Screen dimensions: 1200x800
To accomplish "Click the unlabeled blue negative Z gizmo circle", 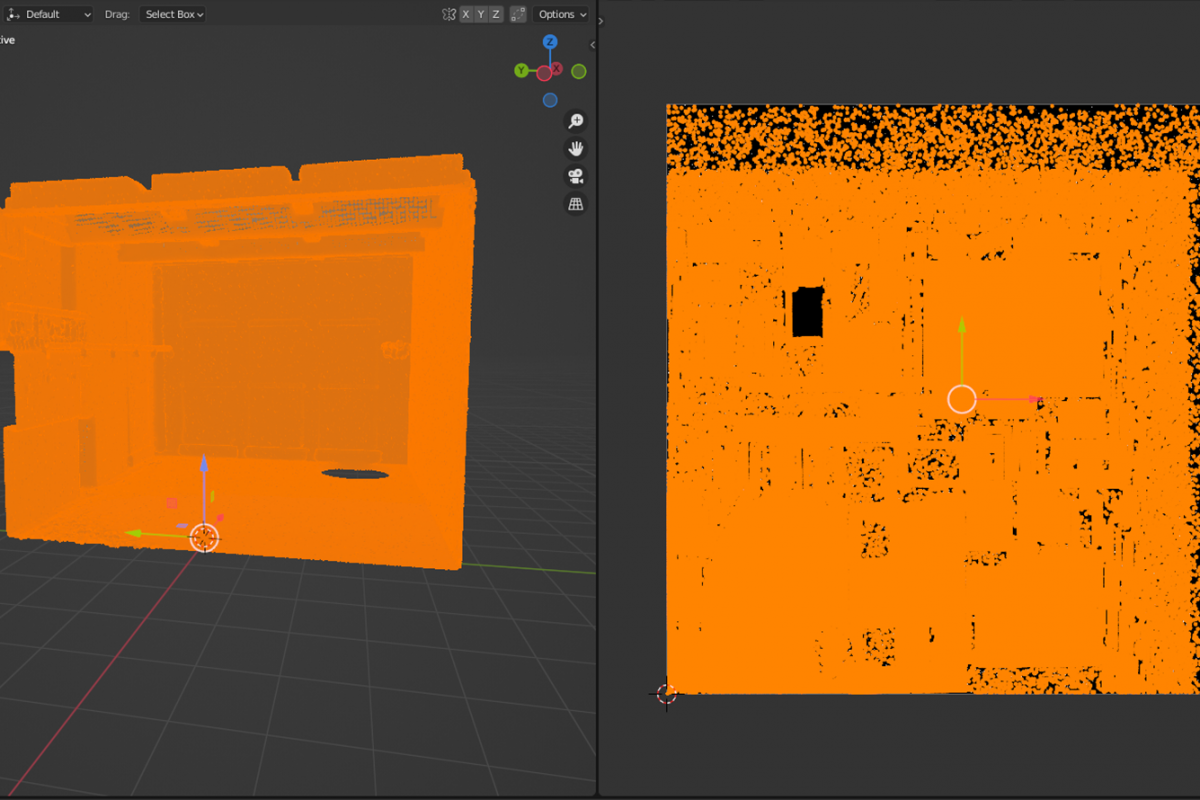I will pos(550,100).
